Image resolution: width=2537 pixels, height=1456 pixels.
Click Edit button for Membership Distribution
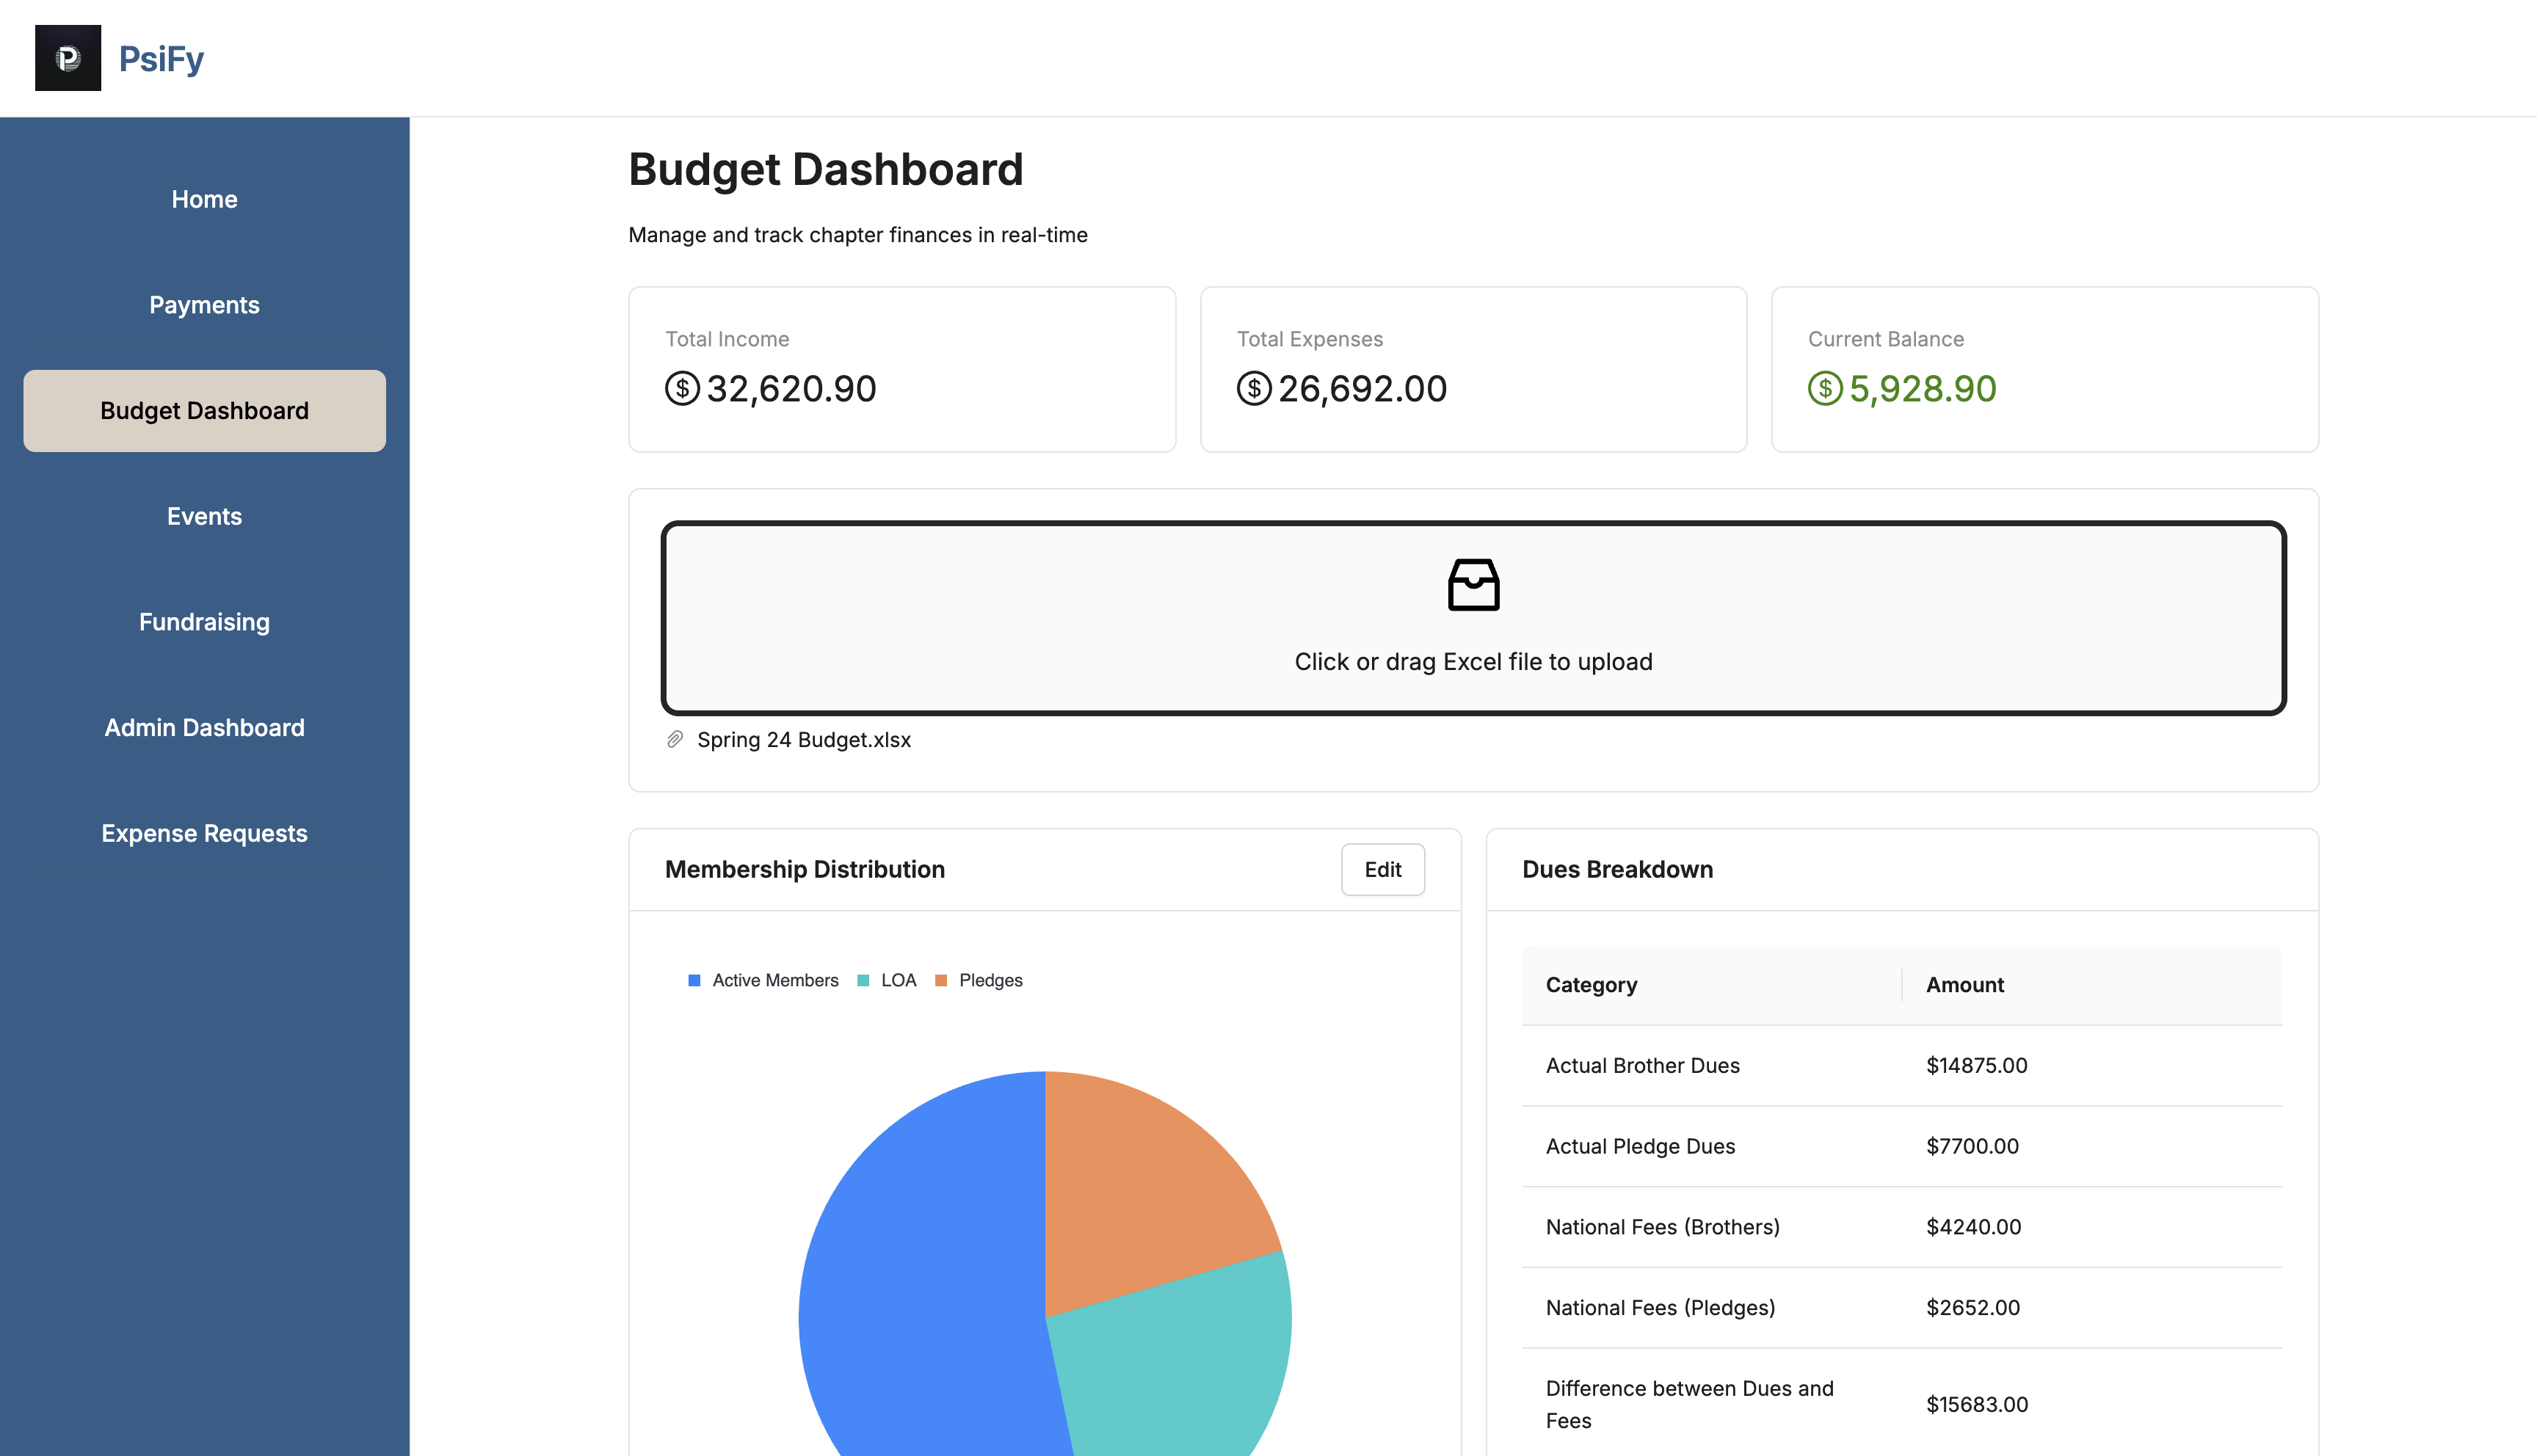[1382, 869]
